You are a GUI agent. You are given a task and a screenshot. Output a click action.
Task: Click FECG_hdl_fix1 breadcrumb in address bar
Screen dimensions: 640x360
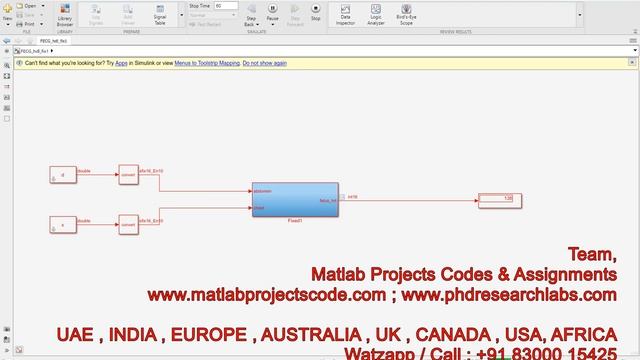coord(34,51)
